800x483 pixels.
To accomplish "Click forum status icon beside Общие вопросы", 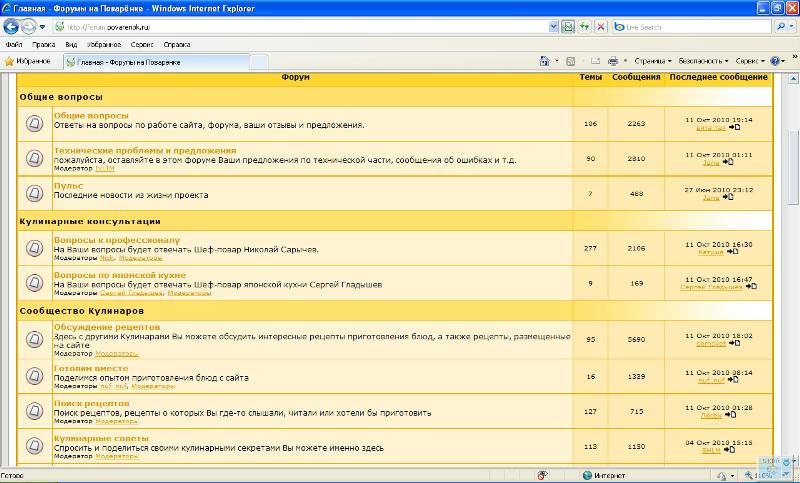I will coord(34,123).
